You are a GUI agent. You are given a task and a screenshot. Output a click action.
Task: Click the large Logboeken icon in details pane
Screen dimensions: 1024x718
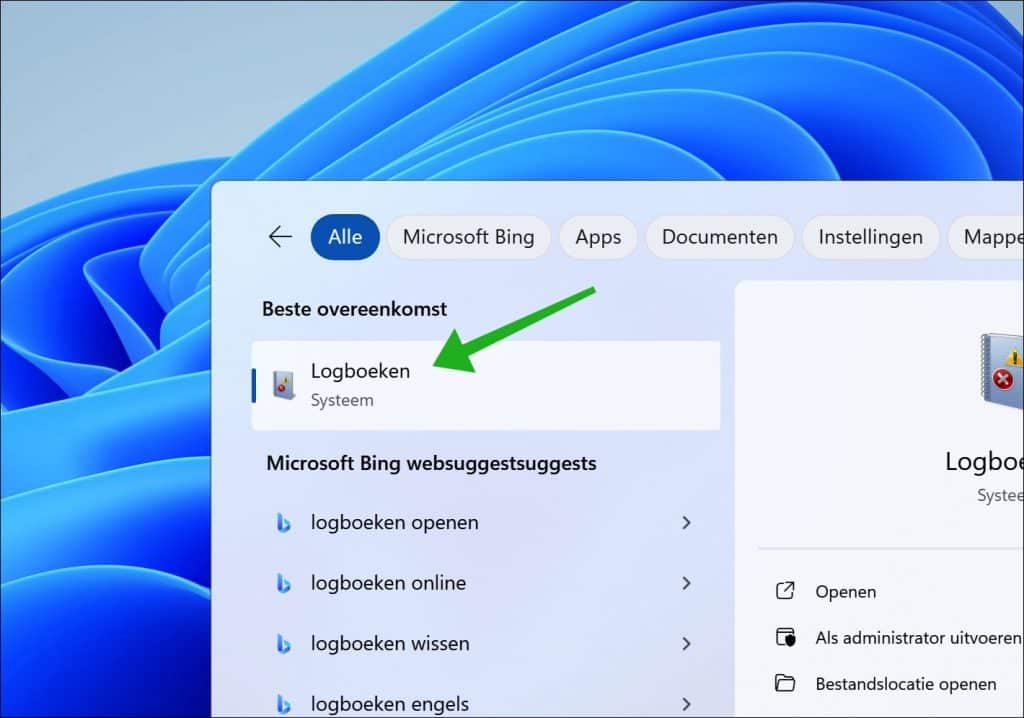[x=1002, y=370]
